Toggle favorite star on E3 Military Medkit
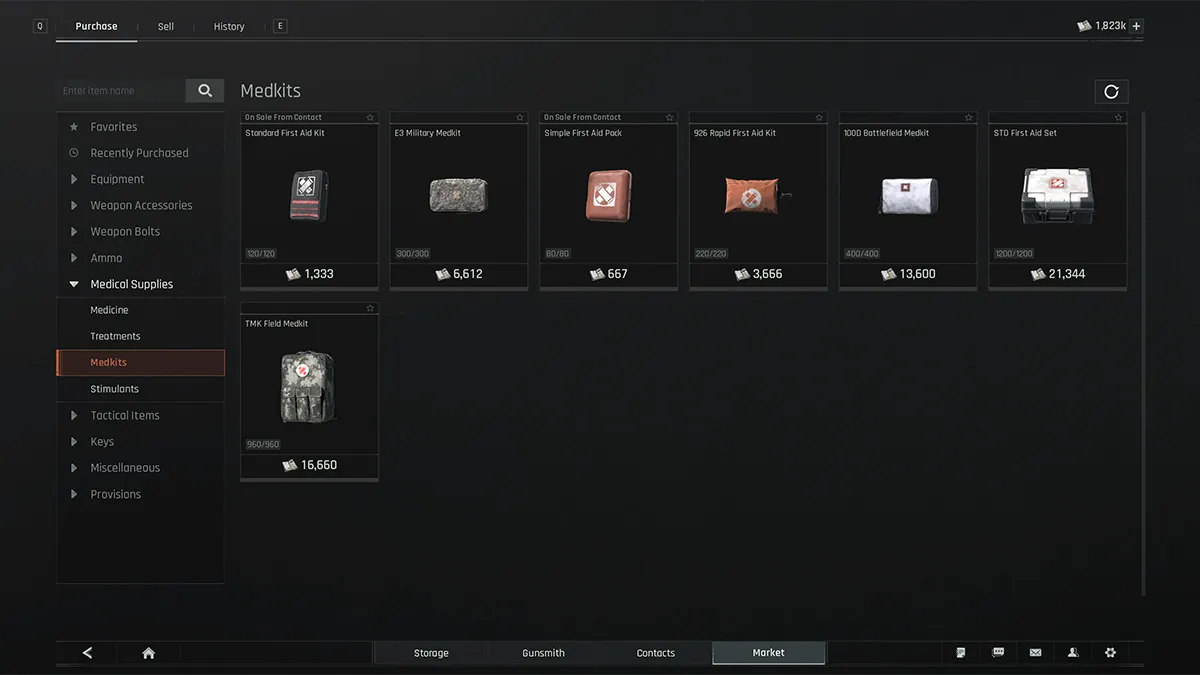Image resolution: width=1200 pixels, height=675 pixels. [x=520, y=117]
